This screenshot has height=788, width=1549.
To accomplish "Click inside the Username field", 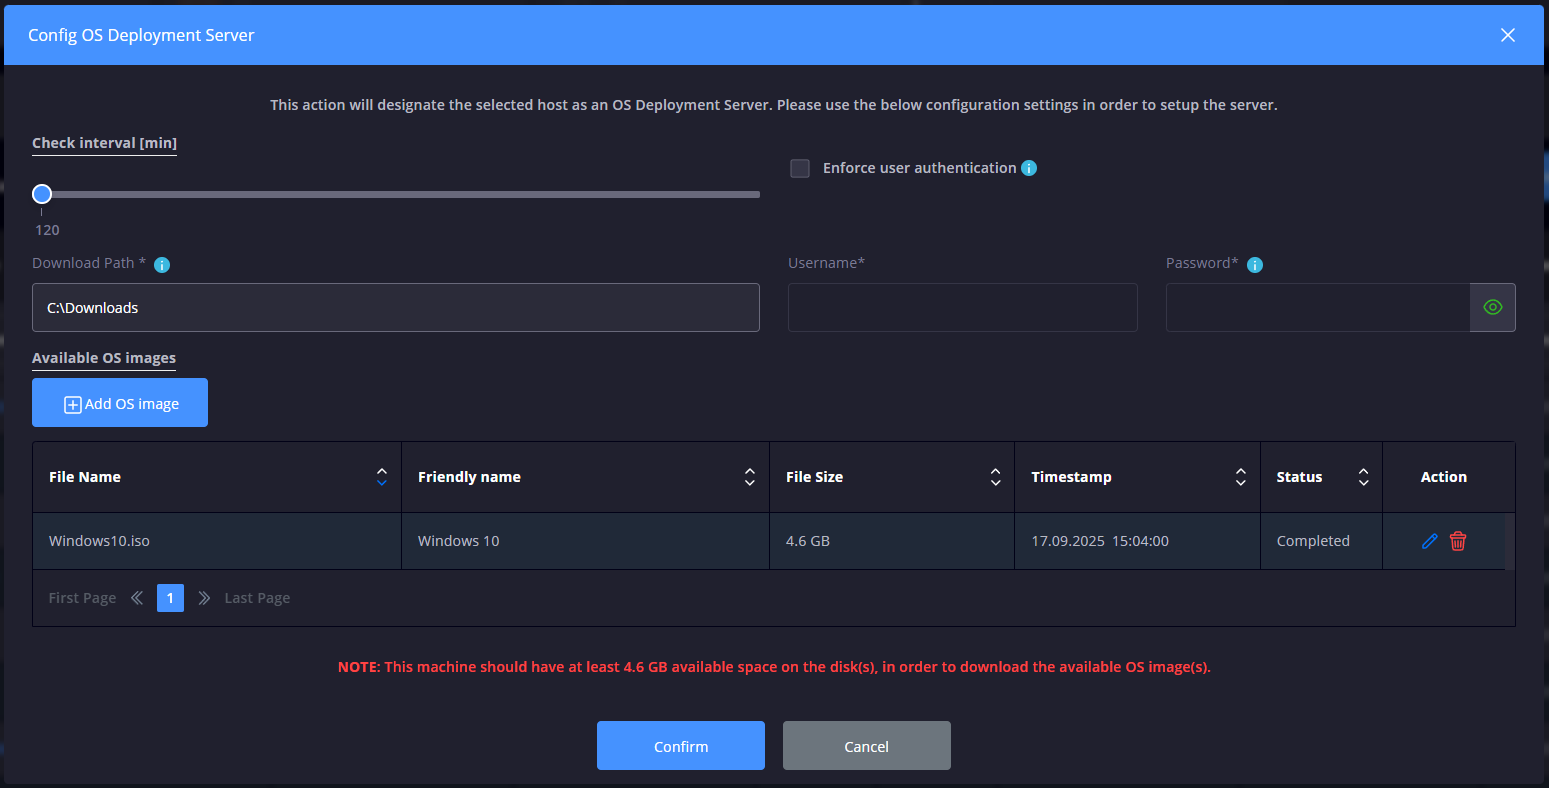I will click(x=962, y=307).
